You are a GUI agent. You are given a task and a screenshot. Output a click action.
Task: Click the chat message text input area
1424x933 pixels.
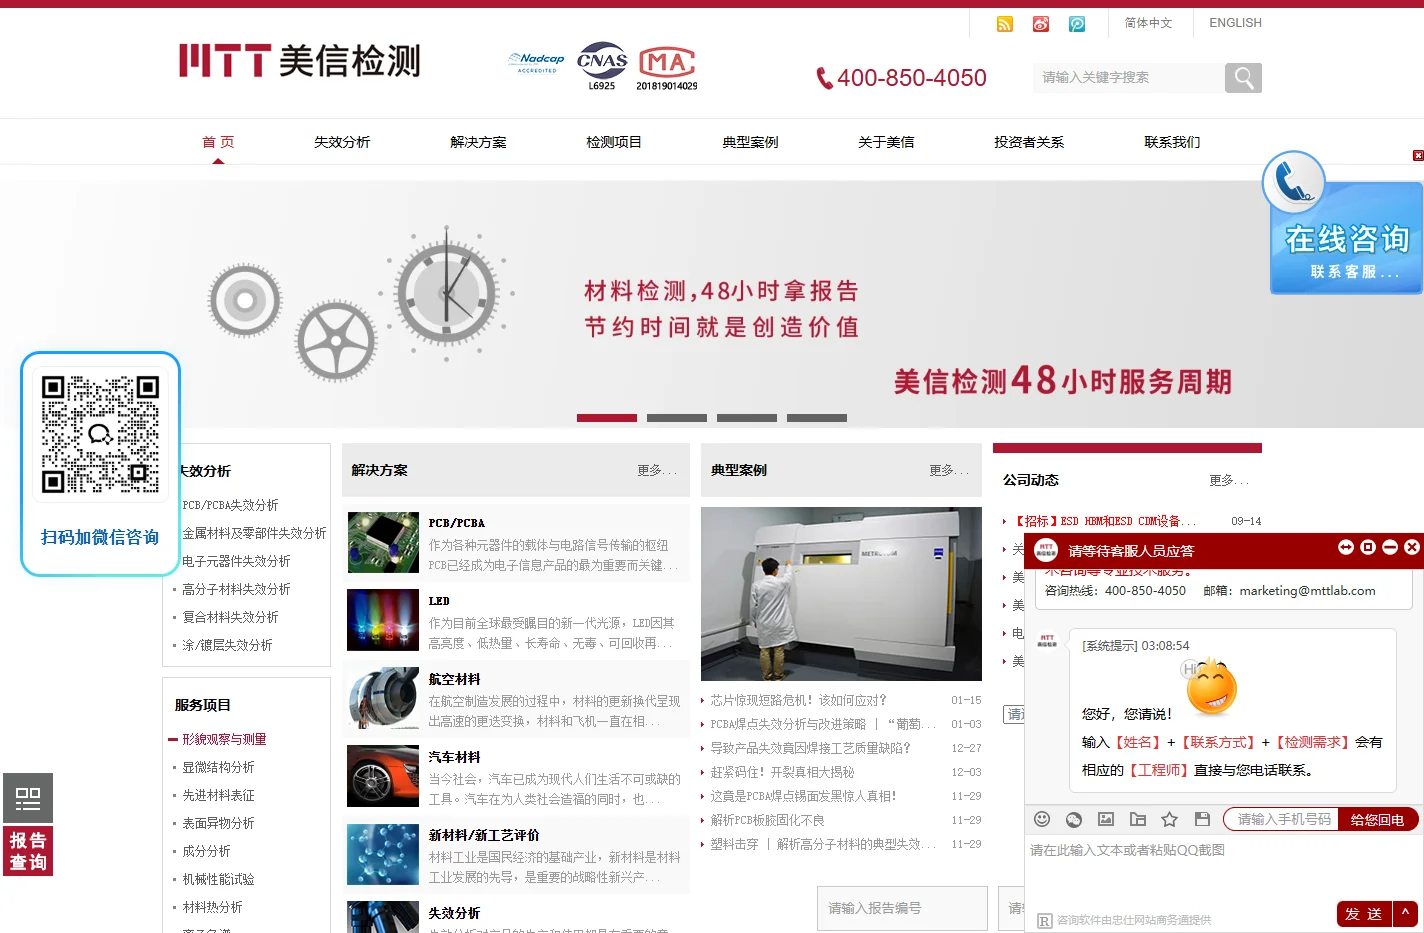pyautogui.click(x=1222, y=868)
